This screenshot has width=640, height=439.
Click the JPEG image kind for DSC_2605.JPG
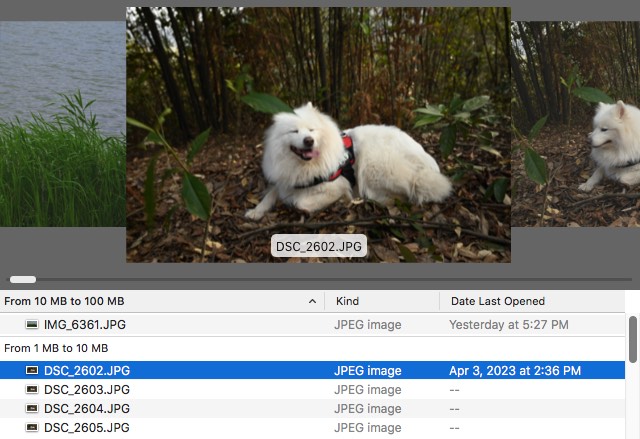(367, 427)
